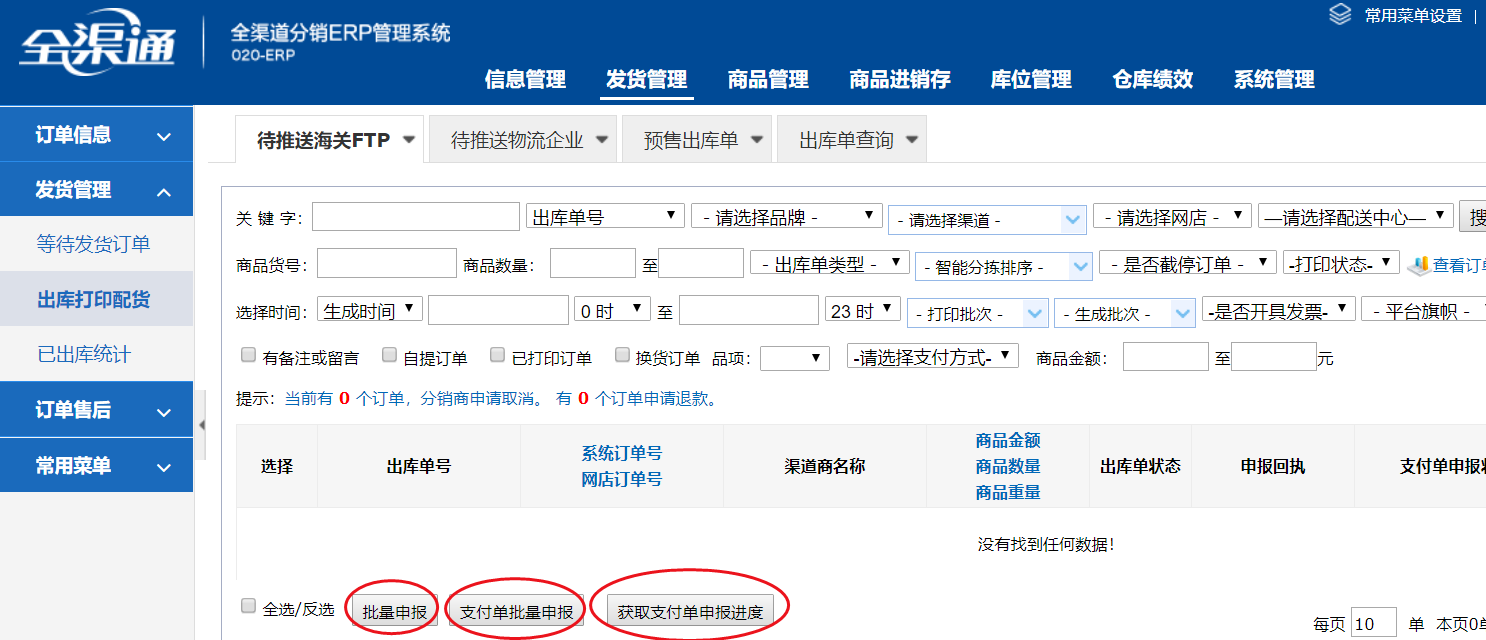The width and height of the screenshot is (1486, 640).
Task: Open the 商品管理 menu
Action: point(767,79)
